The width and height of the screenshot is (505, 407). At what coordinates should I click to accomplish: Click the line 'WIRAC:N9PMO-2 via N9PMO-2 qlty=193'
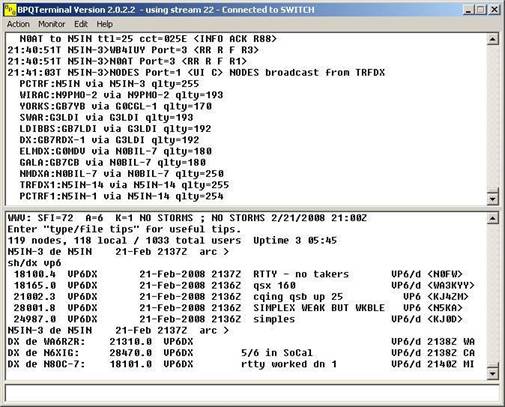[x=121, y=95]
